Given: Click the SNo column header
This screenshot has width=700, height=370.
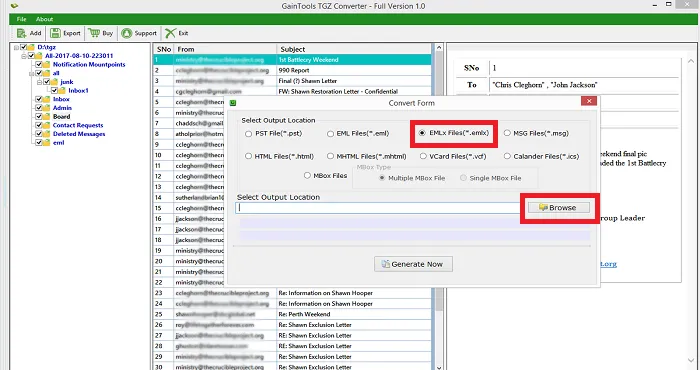Looking at the screenshot, I should click(x=163, y=49).
